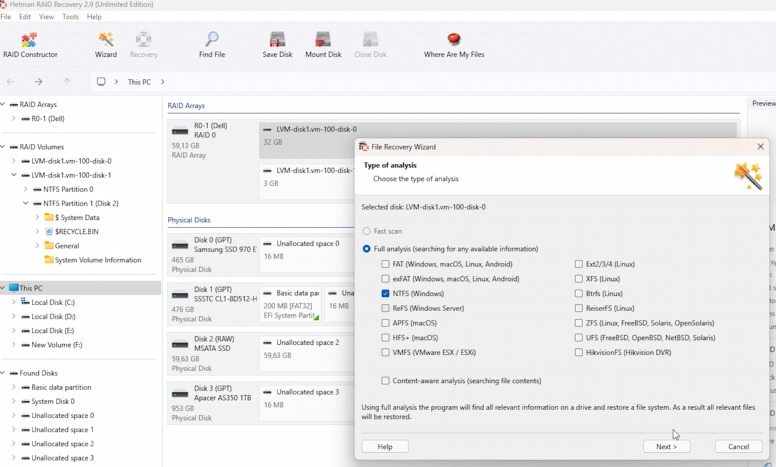
Task: Select the Full analysis radio option
Action: point(367,249)
